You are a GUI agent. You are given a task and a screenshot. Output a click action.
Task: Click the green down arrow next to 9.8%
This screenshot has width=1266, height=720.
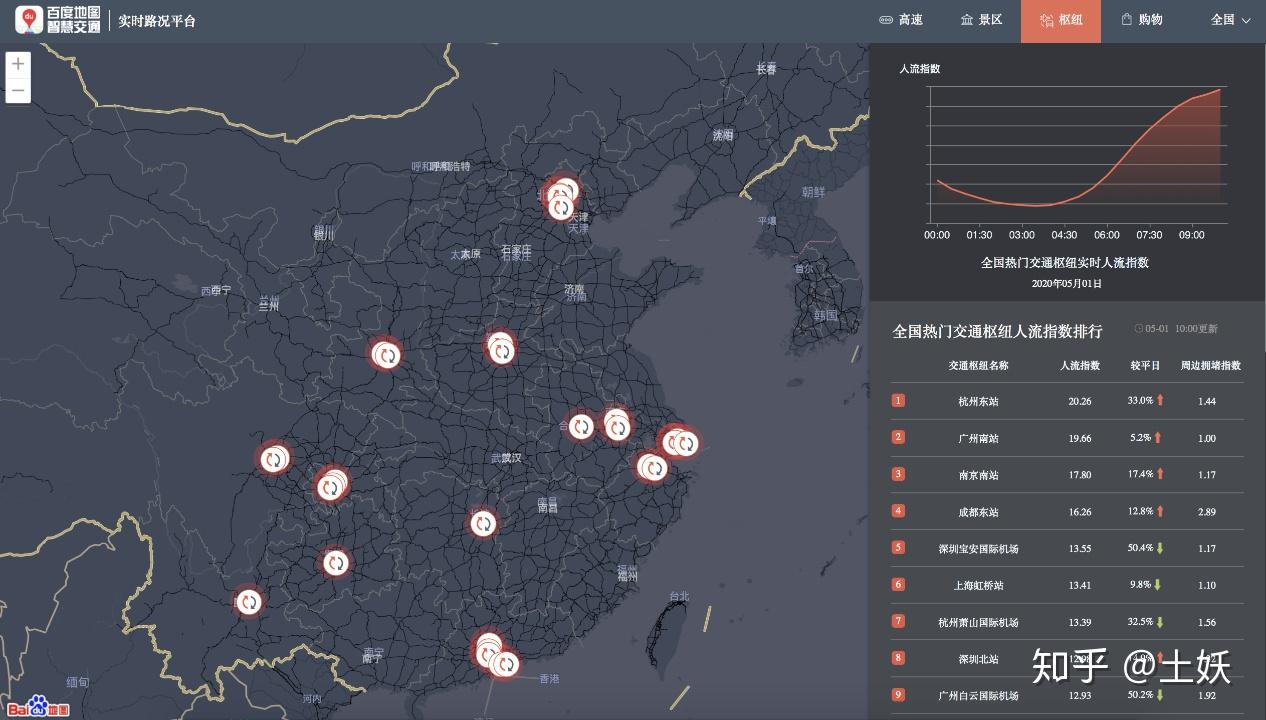[x=1158, y=585]
